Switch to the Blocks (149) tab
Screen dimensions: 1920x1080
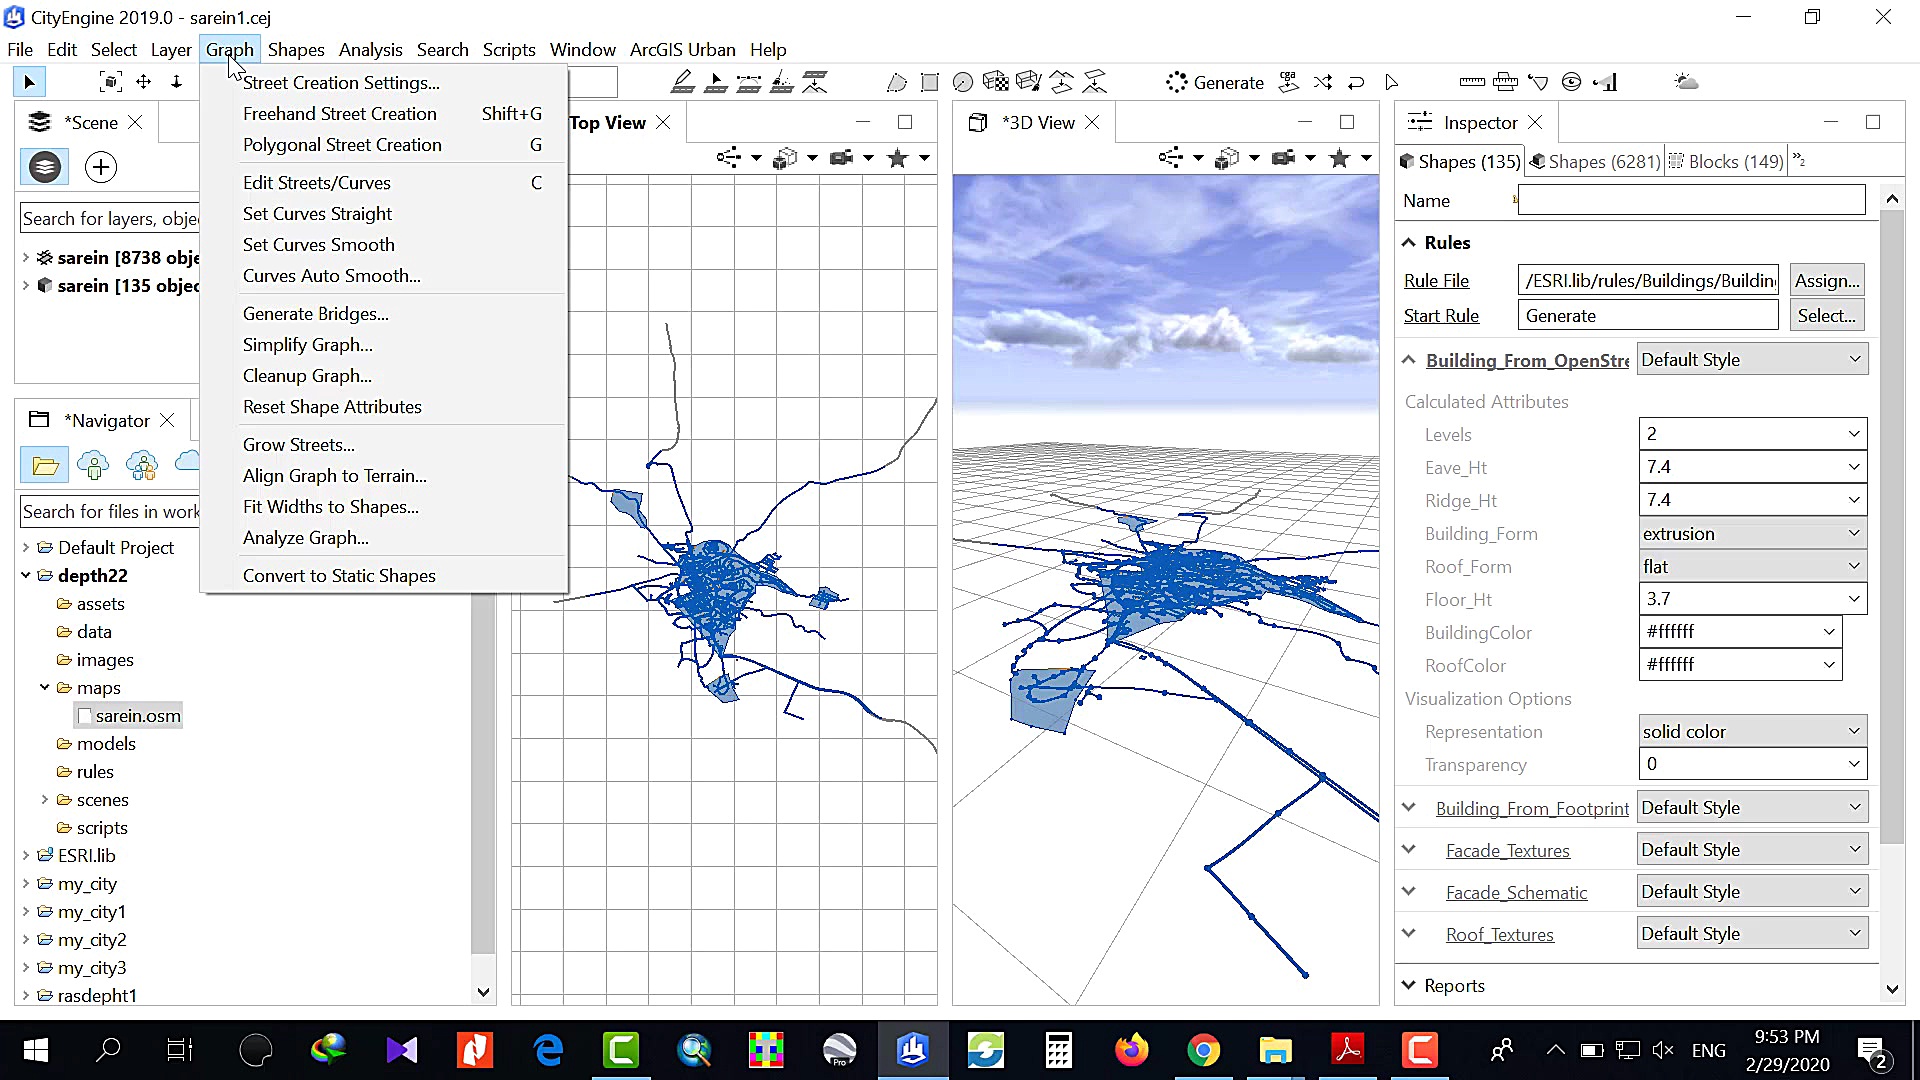1727,161
